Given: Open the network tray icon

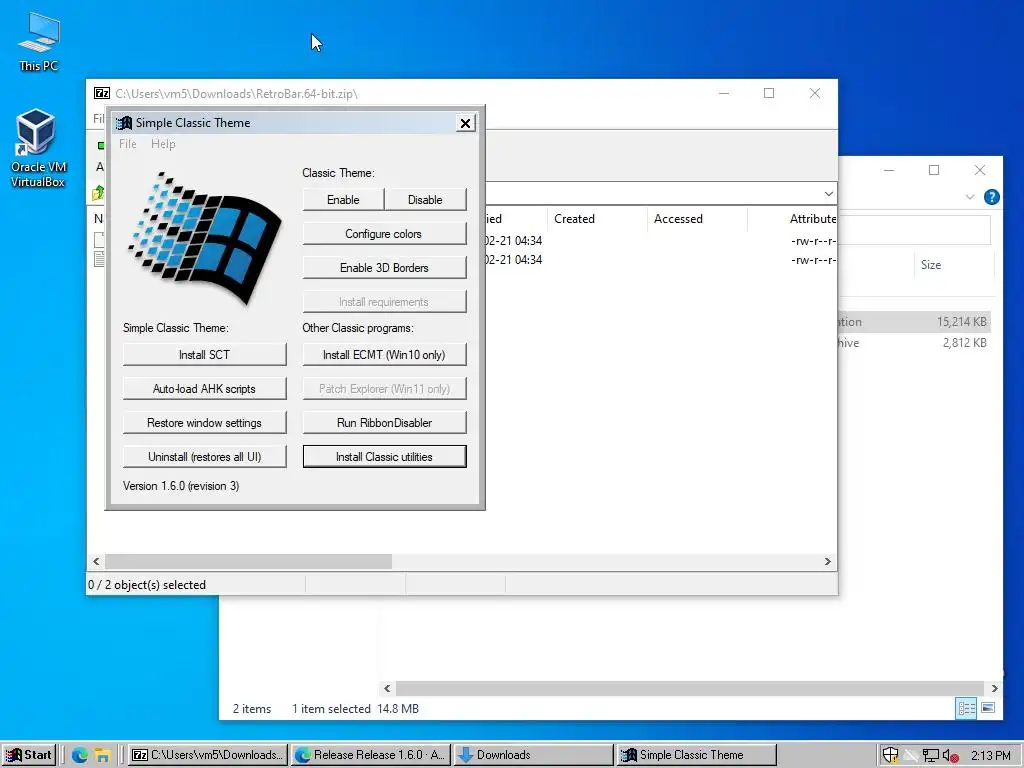Looking at the screenshot, I should [x=931, y=756].
